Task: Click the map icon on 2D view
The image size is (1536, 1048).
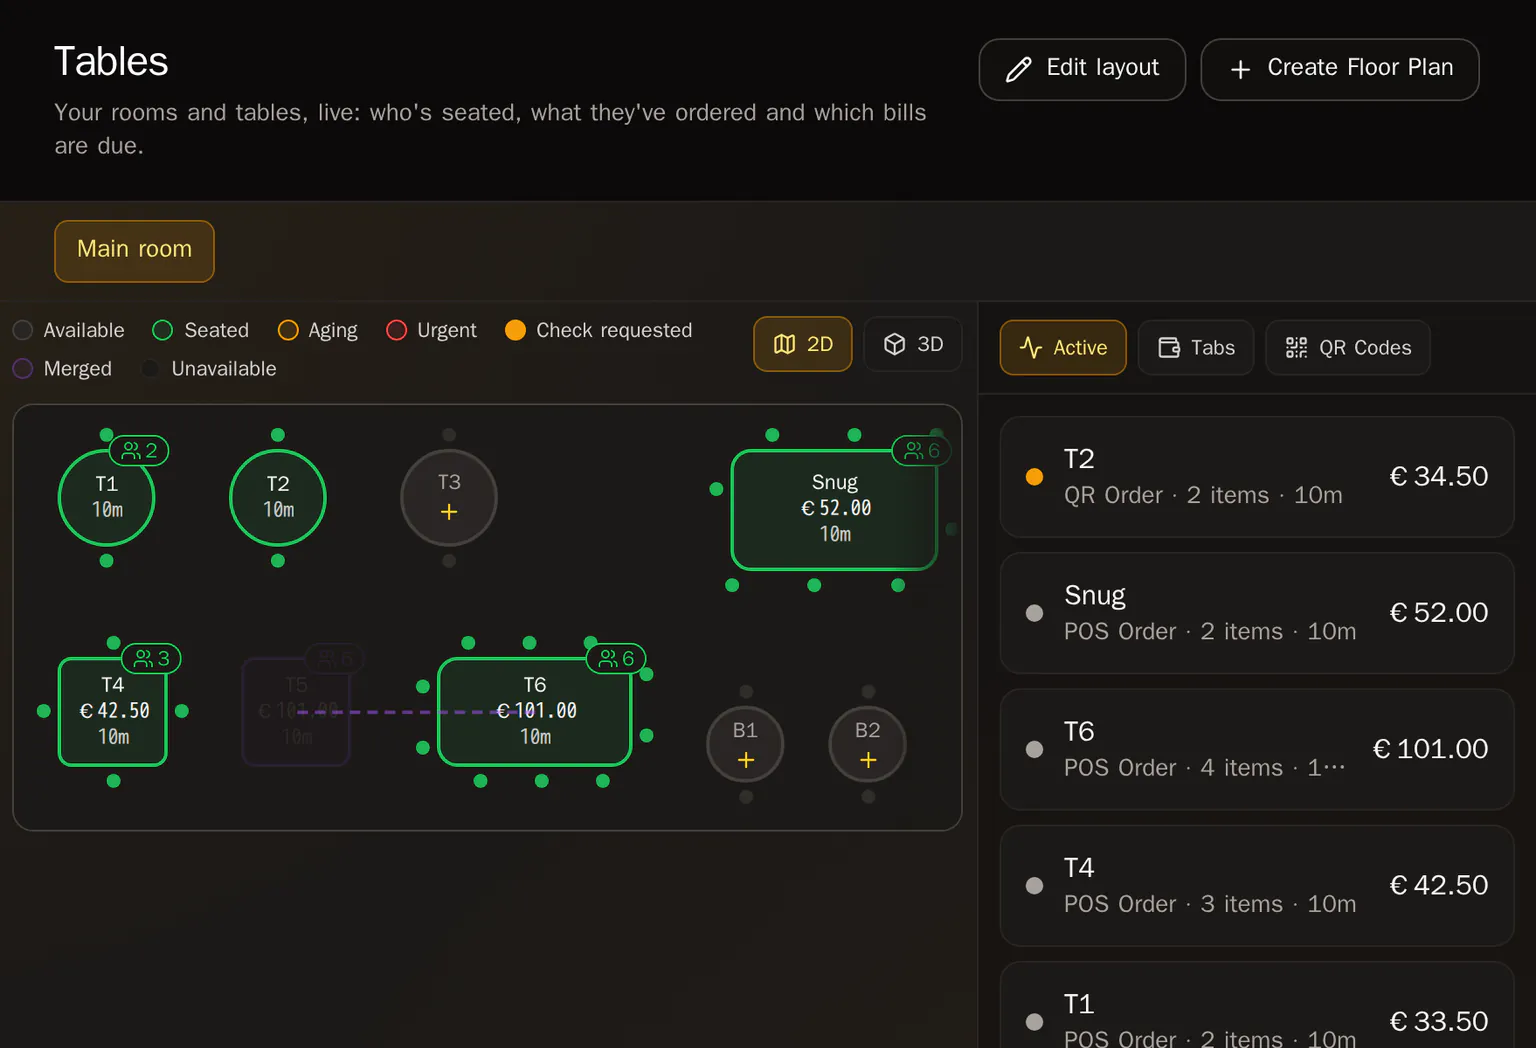Action: point(785,344)
